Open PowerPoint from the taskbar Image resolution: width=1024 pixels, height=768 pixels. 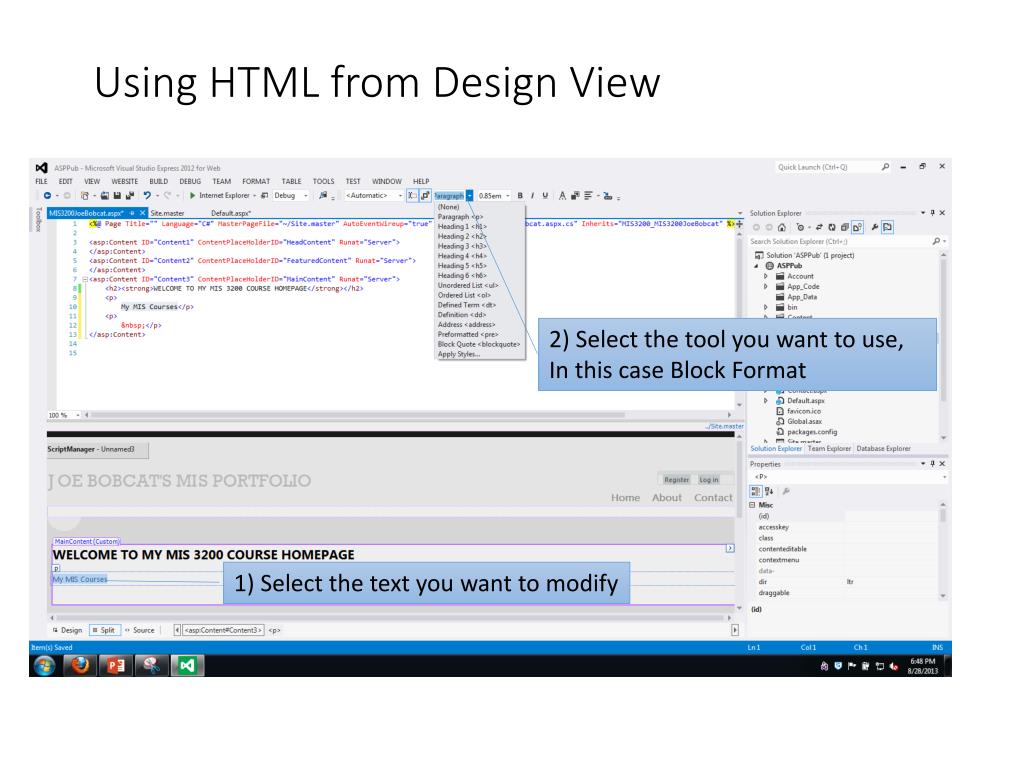pyautogui.click(x=116, y=665)
